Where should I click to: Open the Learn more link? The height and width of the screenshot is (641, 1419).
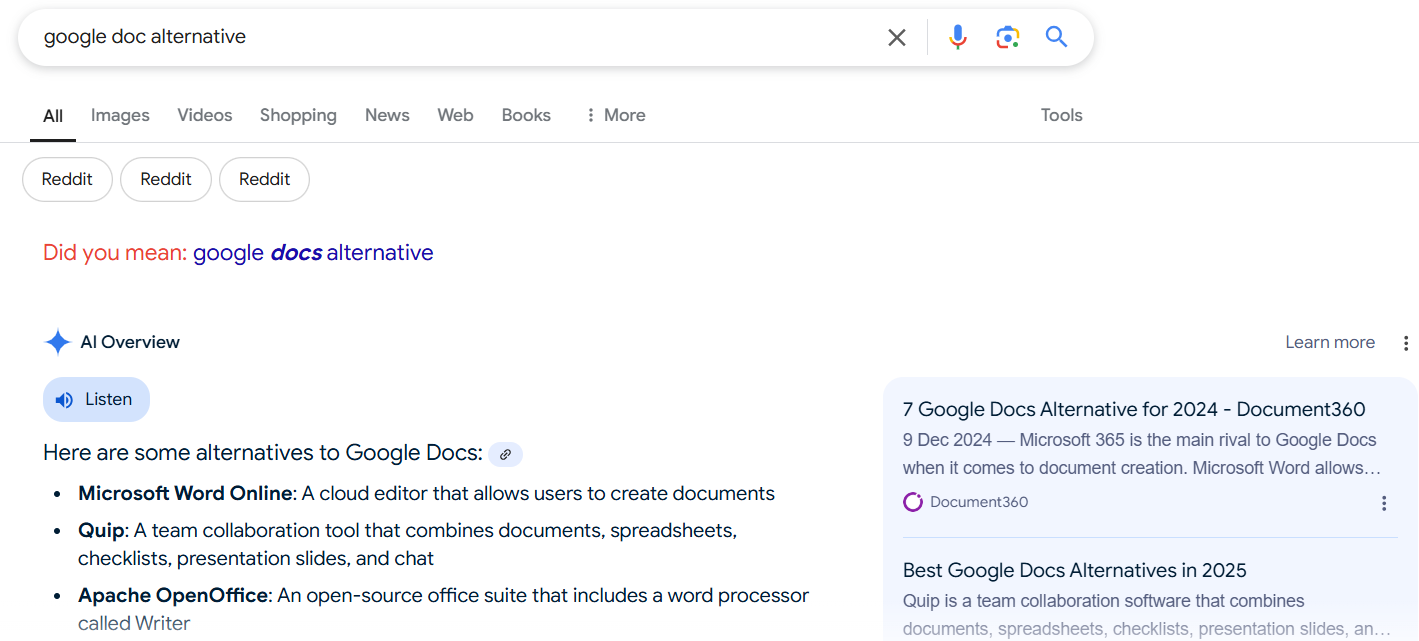(1330, 342)
